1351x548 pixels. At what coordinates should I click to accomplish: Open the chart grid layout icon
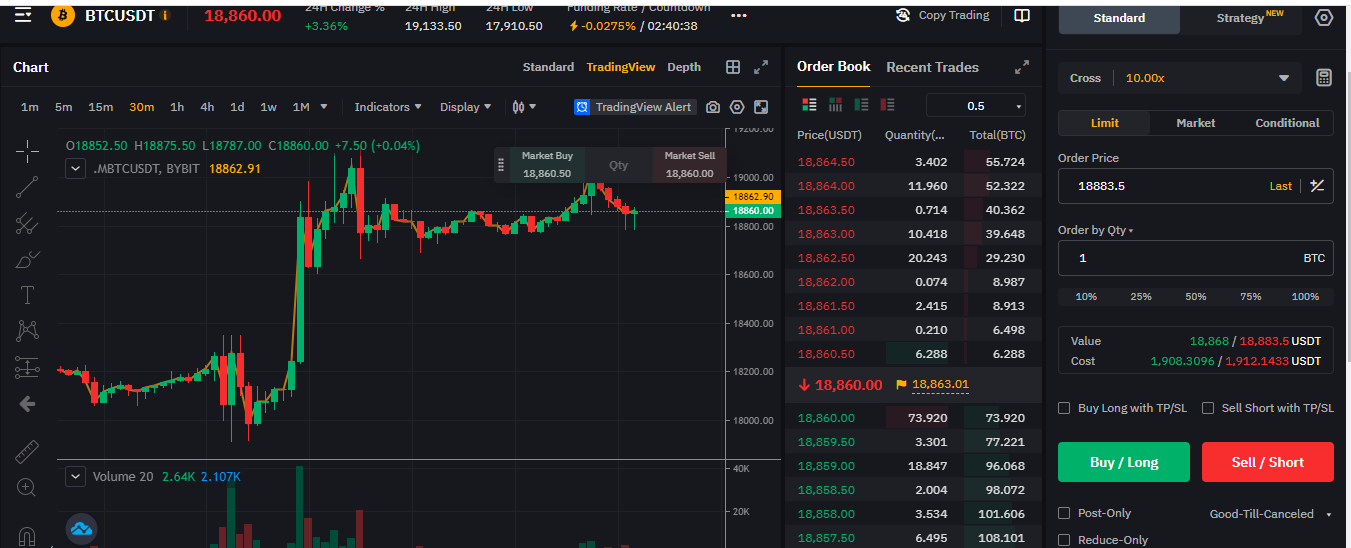pyautogui.click(x=733, y=67)
